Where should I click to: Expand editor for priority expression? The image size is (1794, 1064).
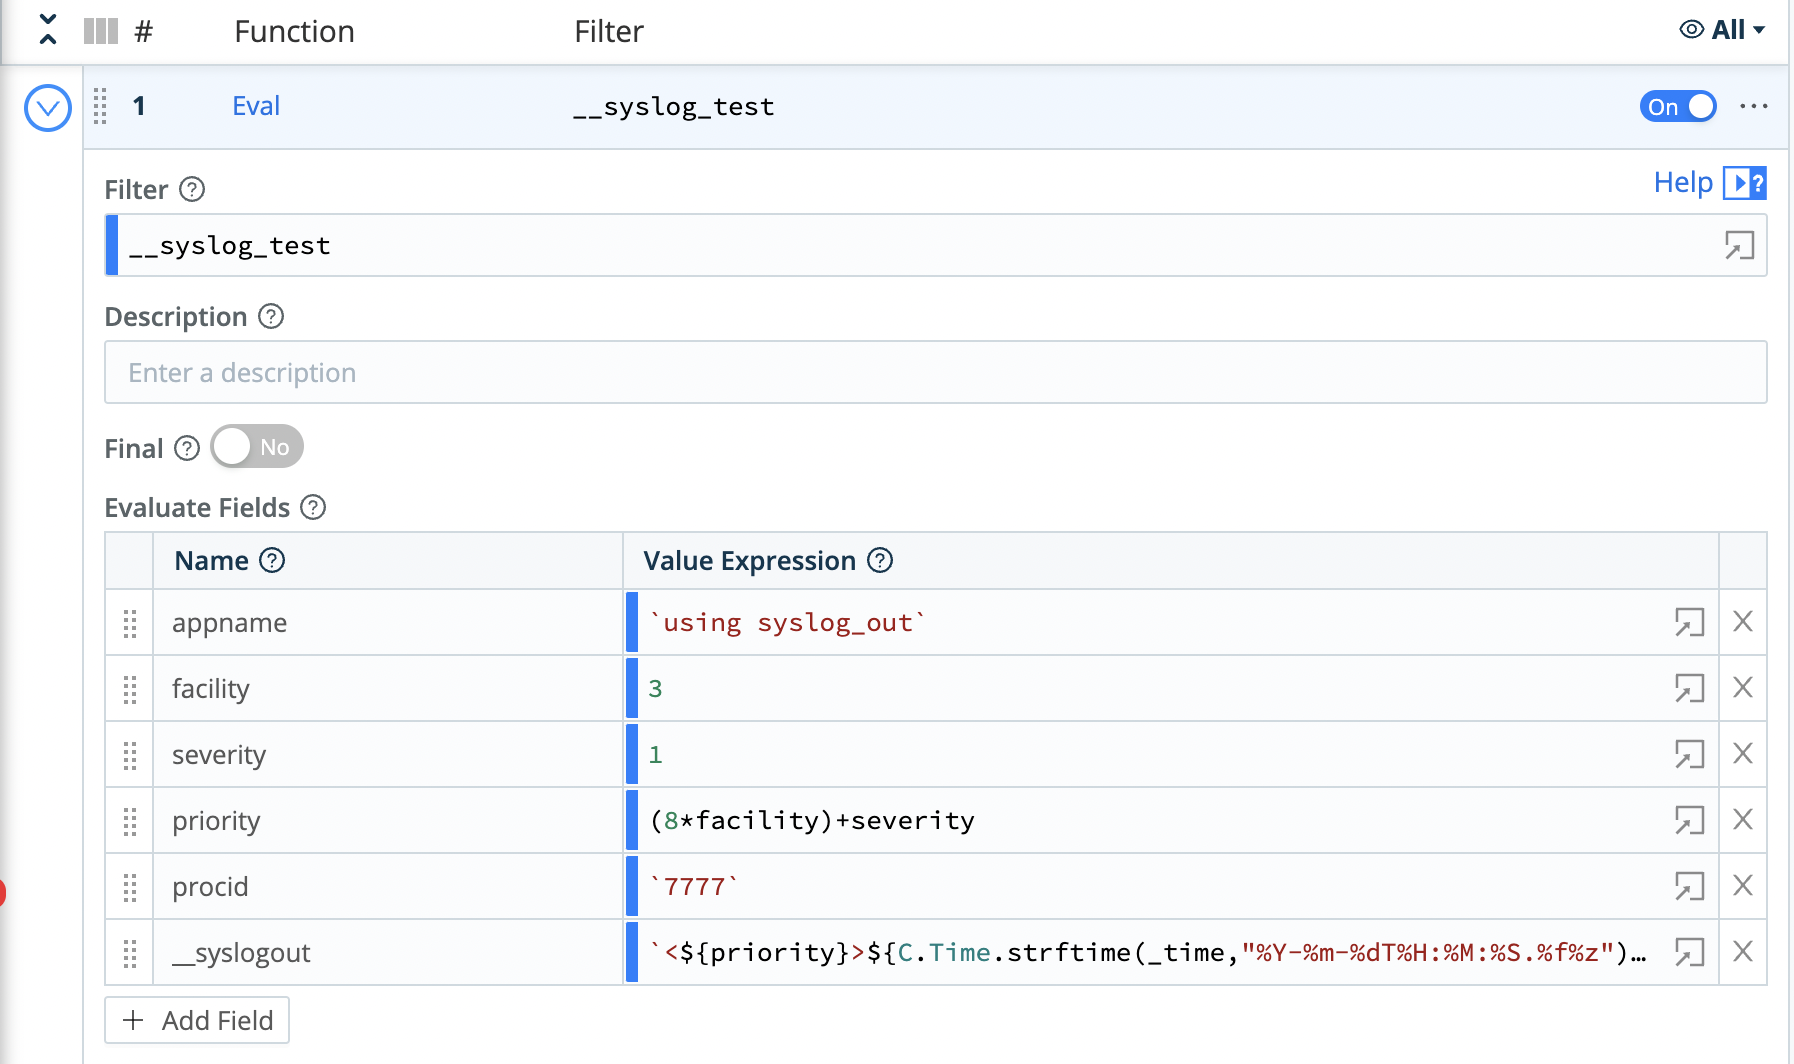coord(1690,820)
